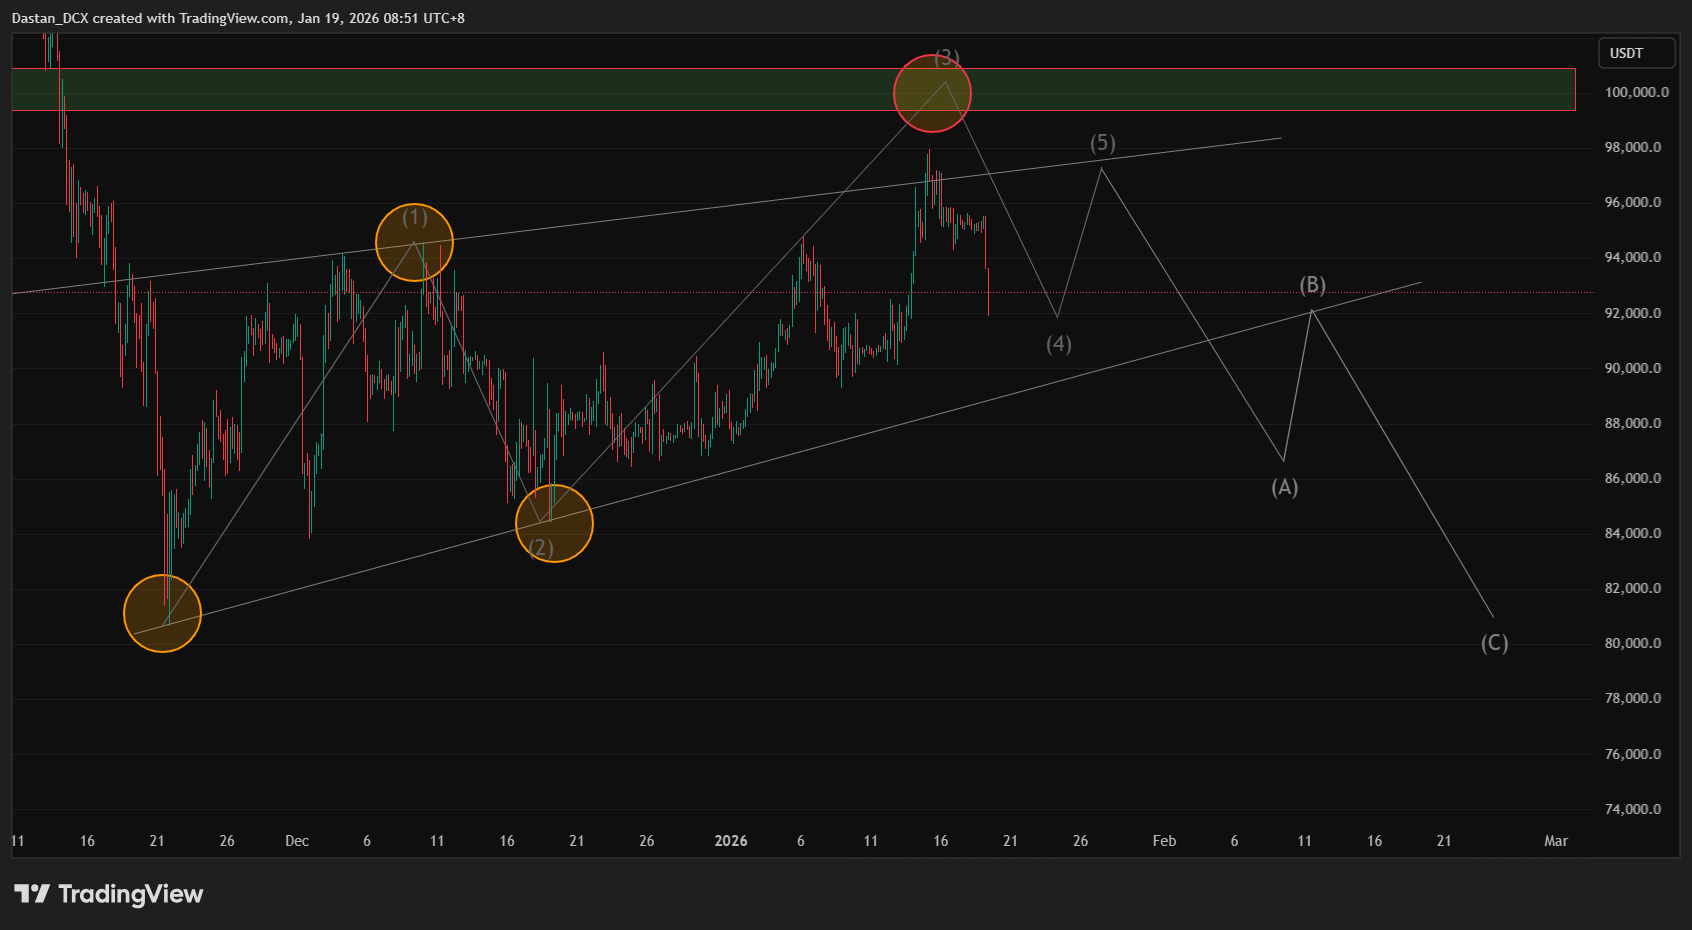Screen dimensions: 1692x930
Task: Click the Mar label on time axis
Action: [1556, 841]
